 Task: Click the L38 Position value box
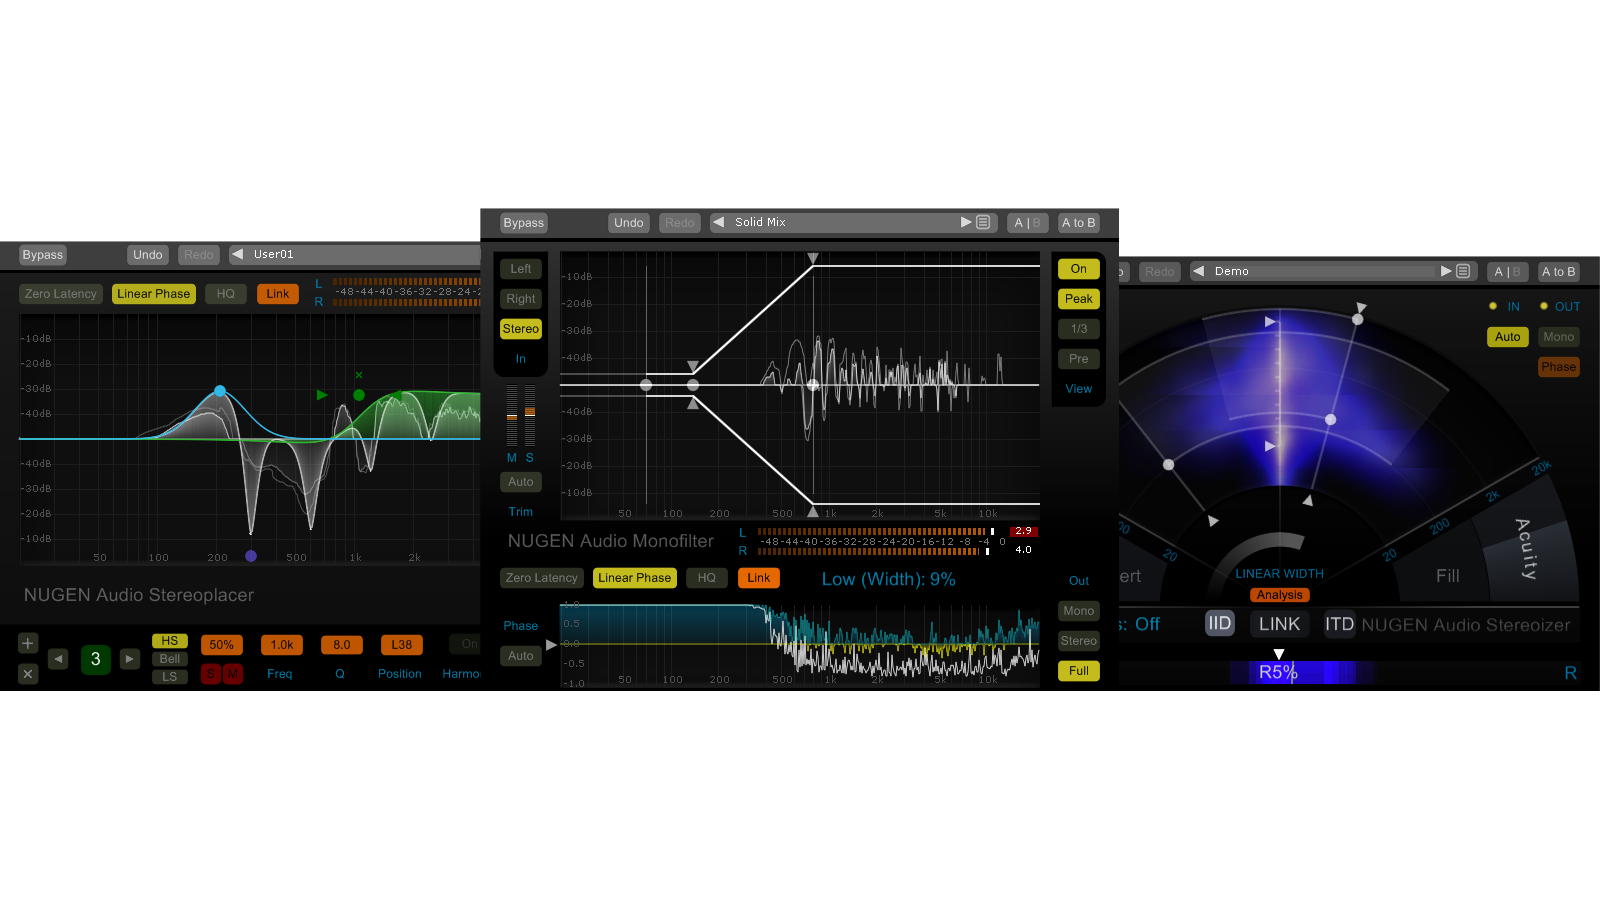coord(402,645)
